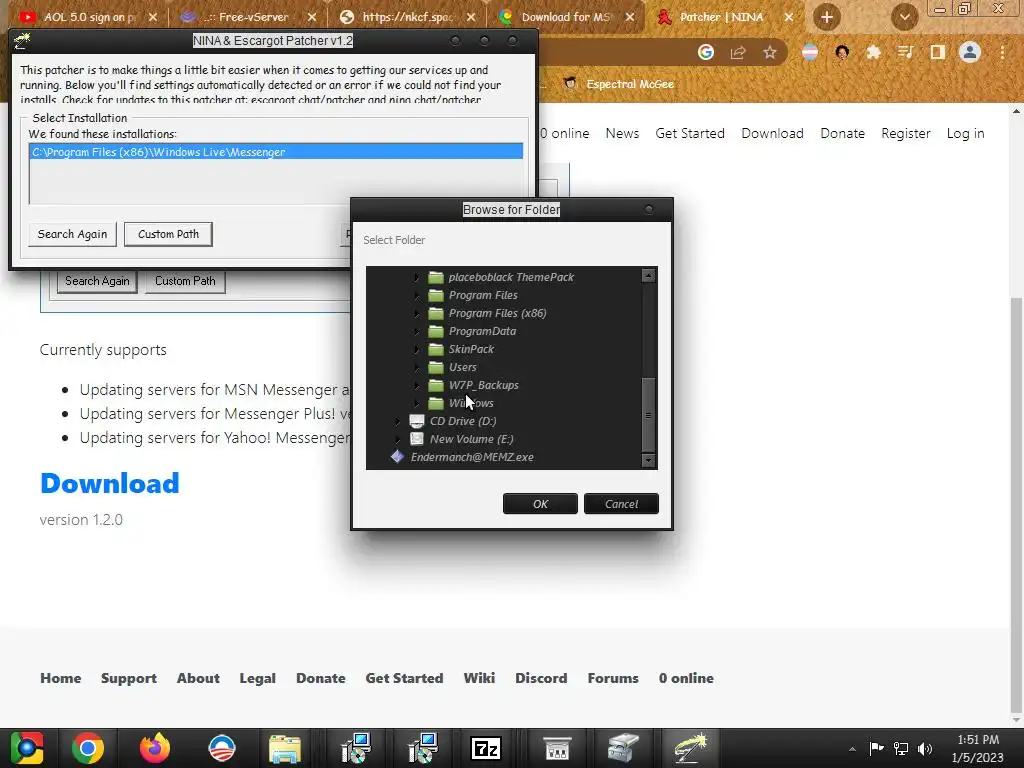Open 7-Zip from the taskbar
1024x768 pixels.
click(x=486, y=748)
